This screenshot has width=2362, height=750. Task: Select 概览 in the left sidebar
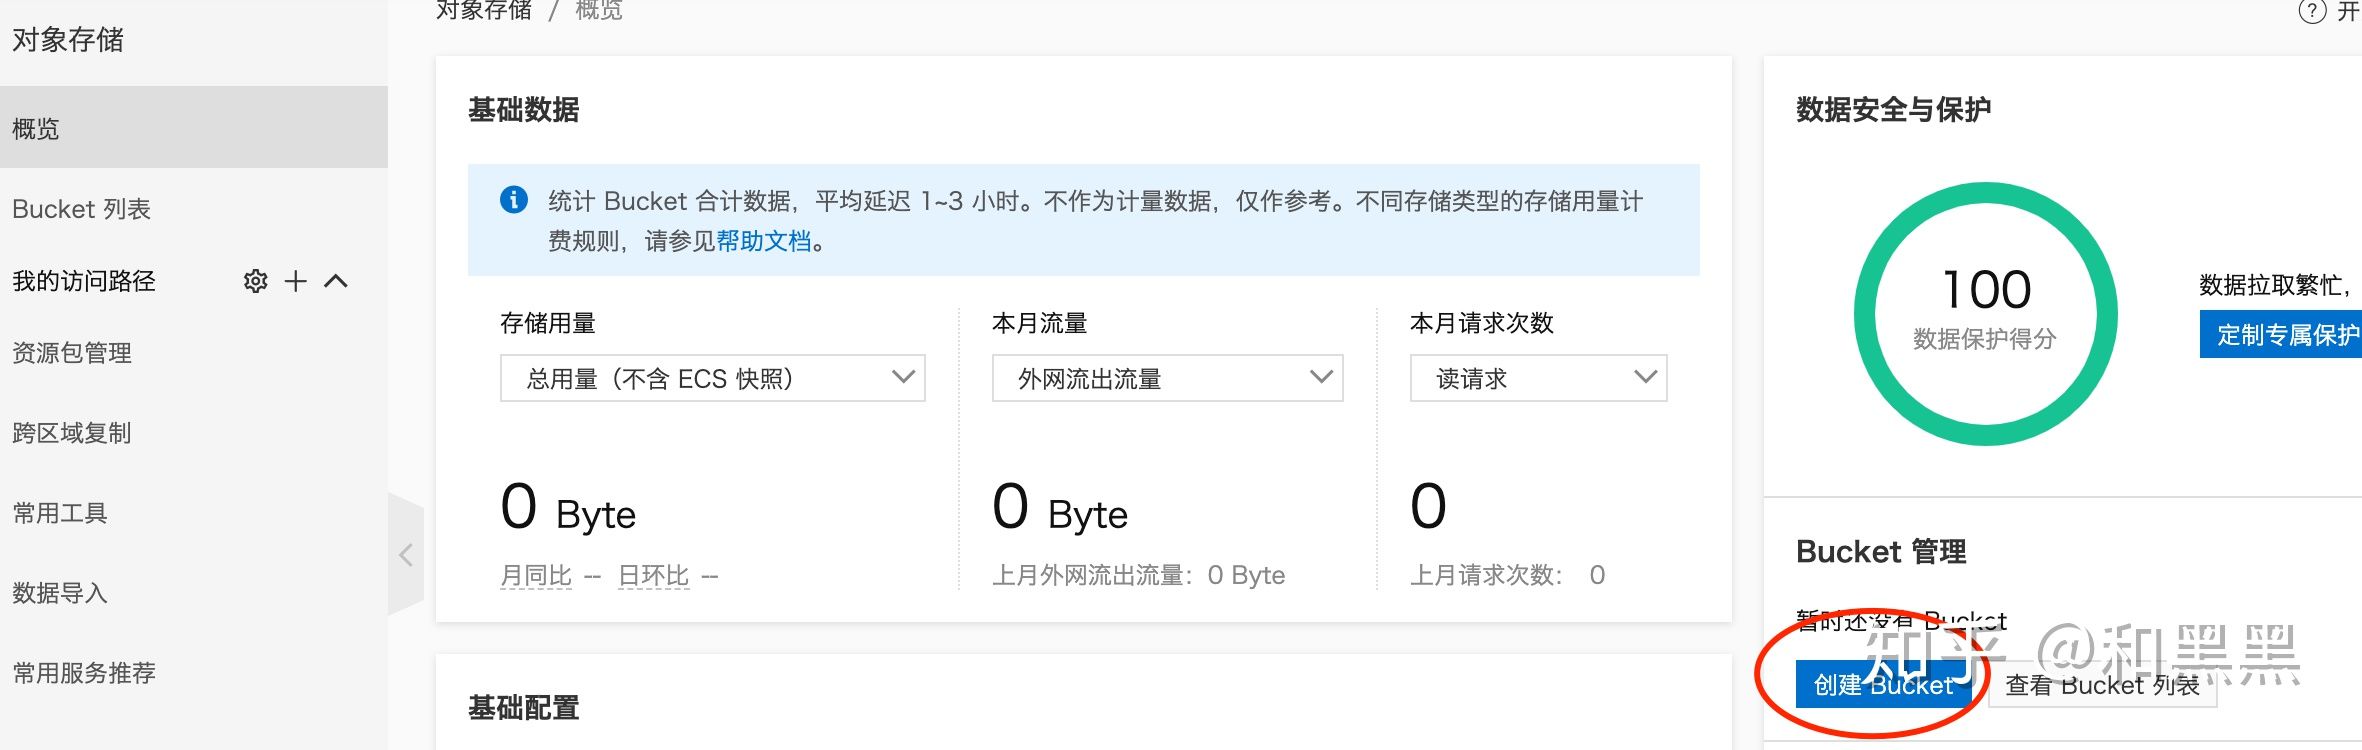[x=36, y=128]
